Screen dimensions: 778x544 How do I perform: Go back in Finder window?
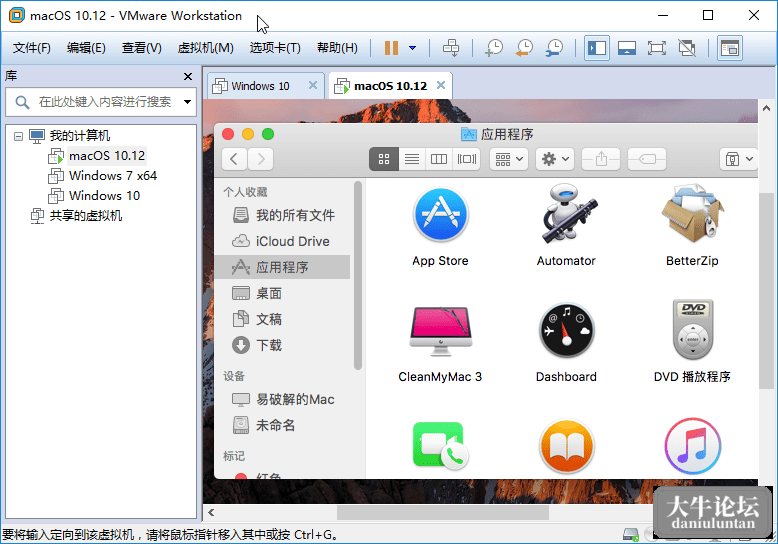235,159
